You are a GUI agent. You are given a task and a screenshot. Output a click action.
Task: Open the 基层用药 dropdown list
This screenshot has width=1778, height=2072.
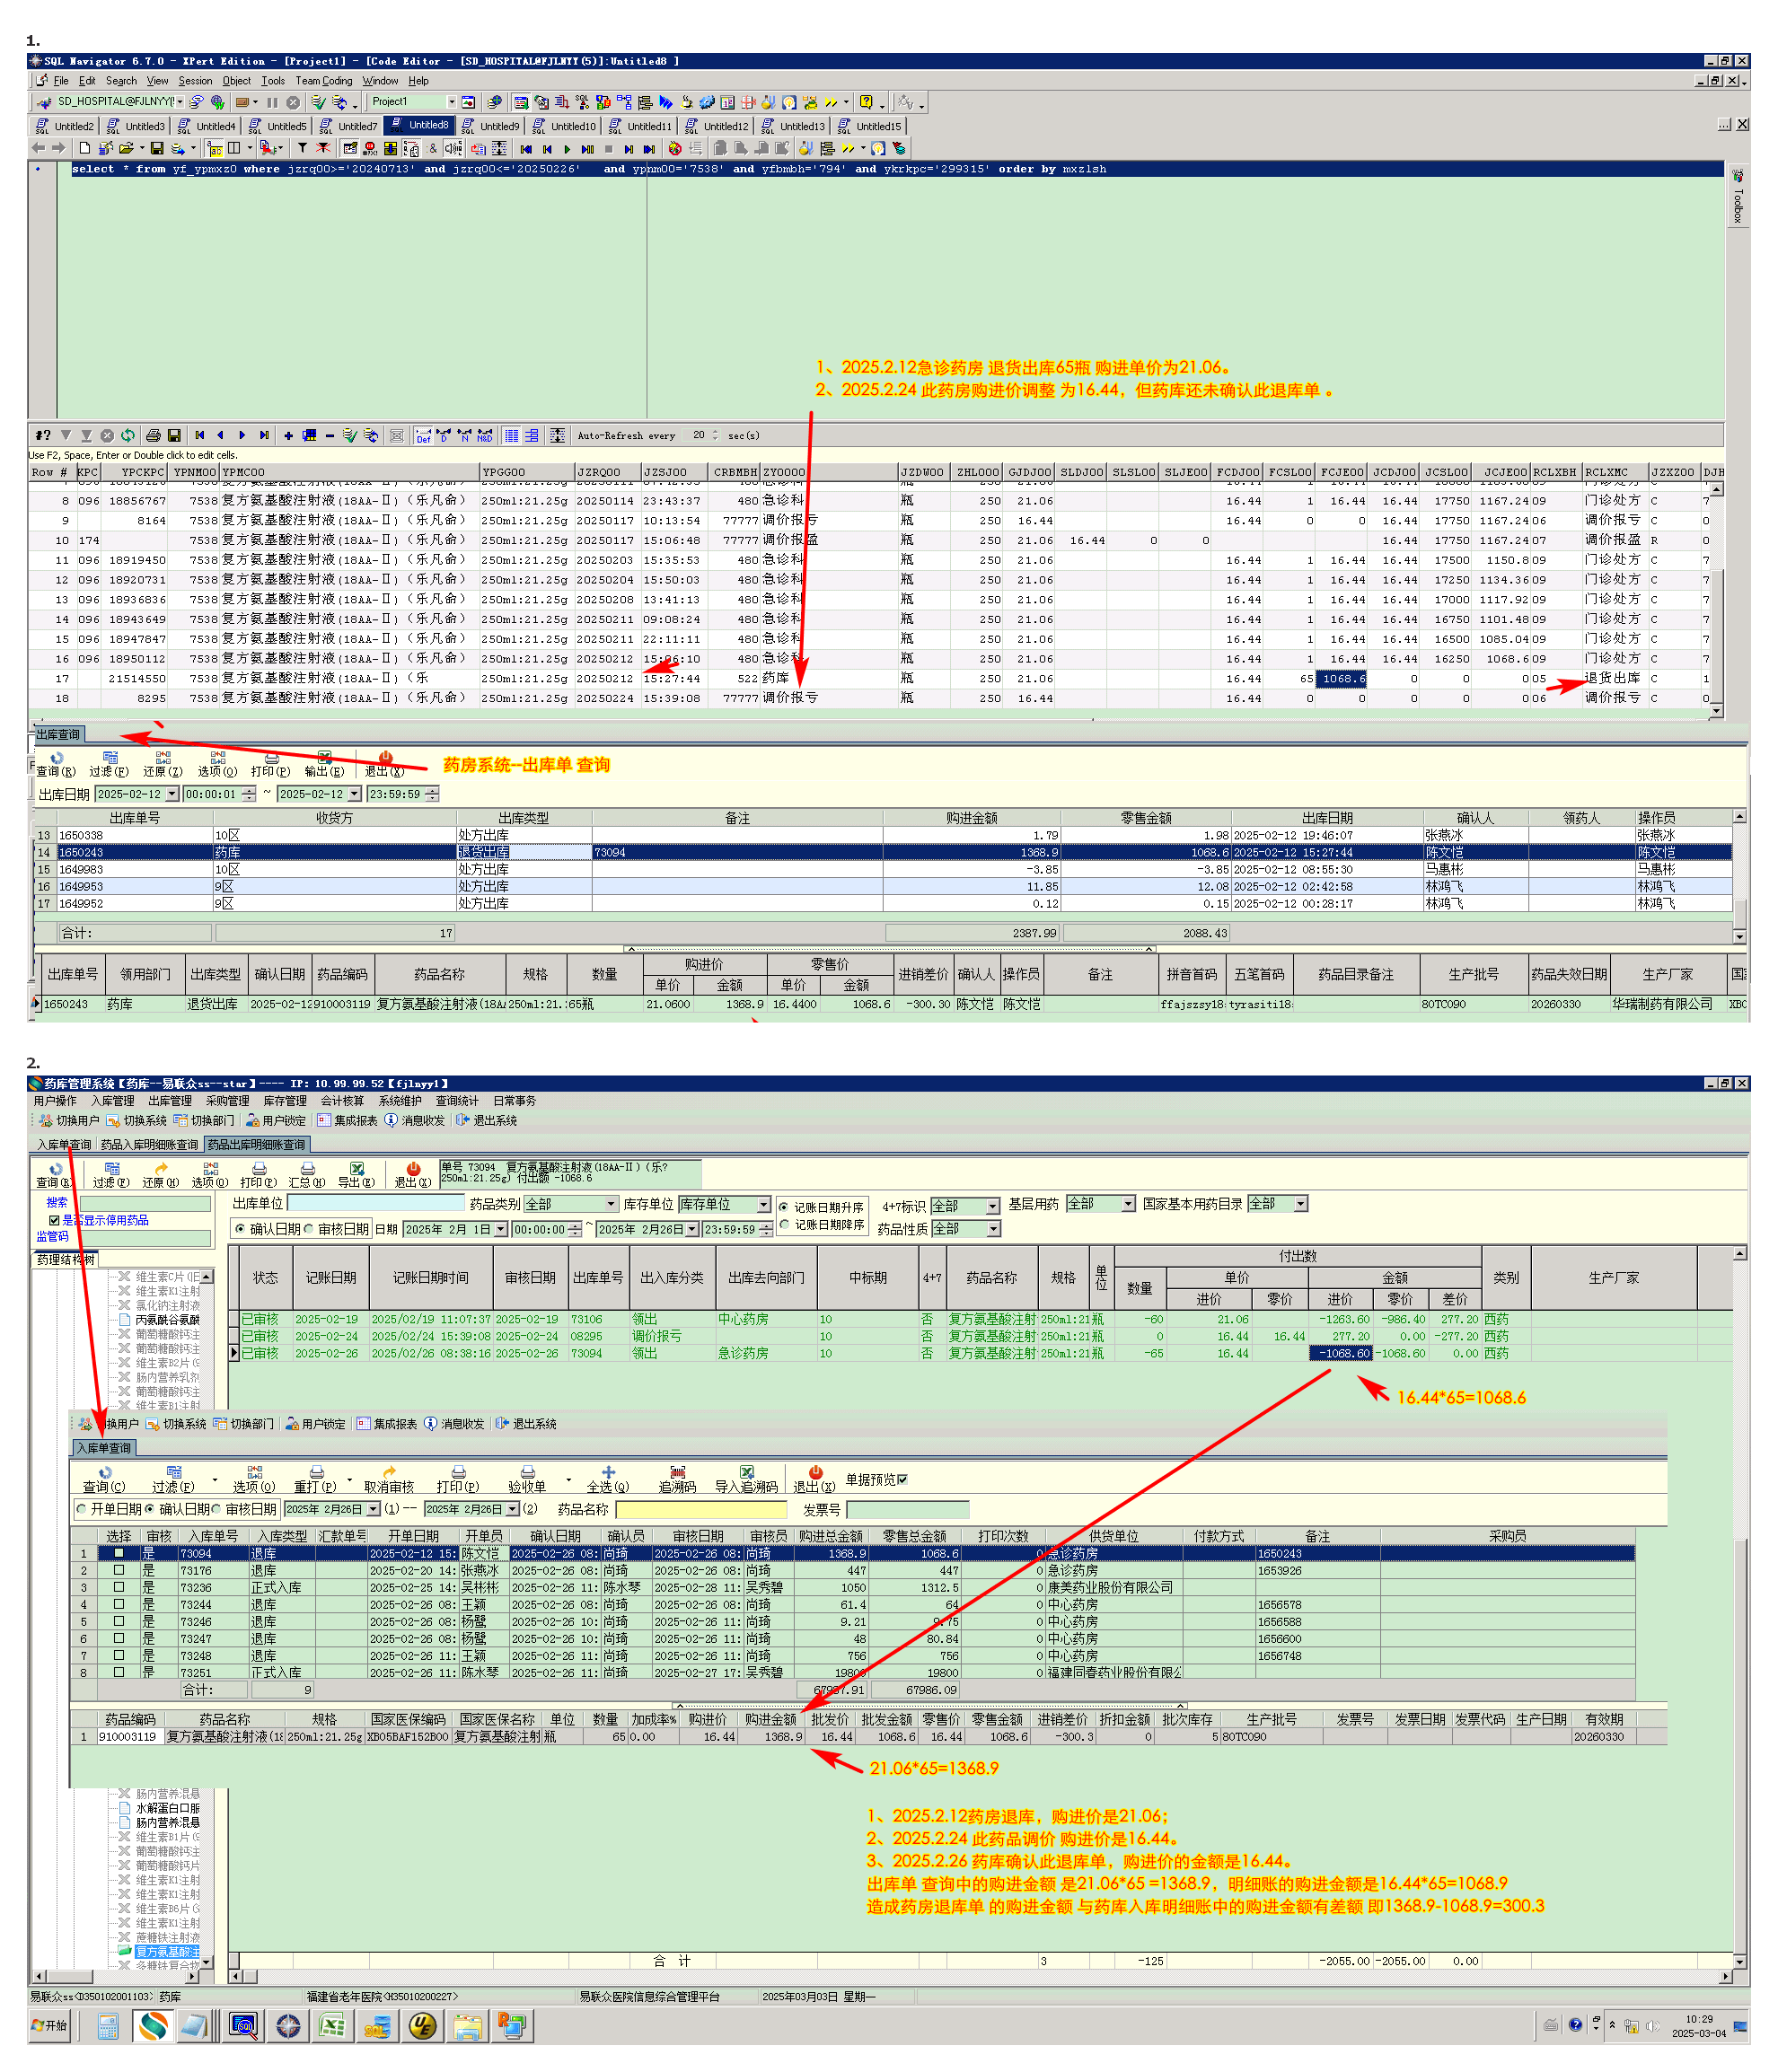(1127, 1204)
